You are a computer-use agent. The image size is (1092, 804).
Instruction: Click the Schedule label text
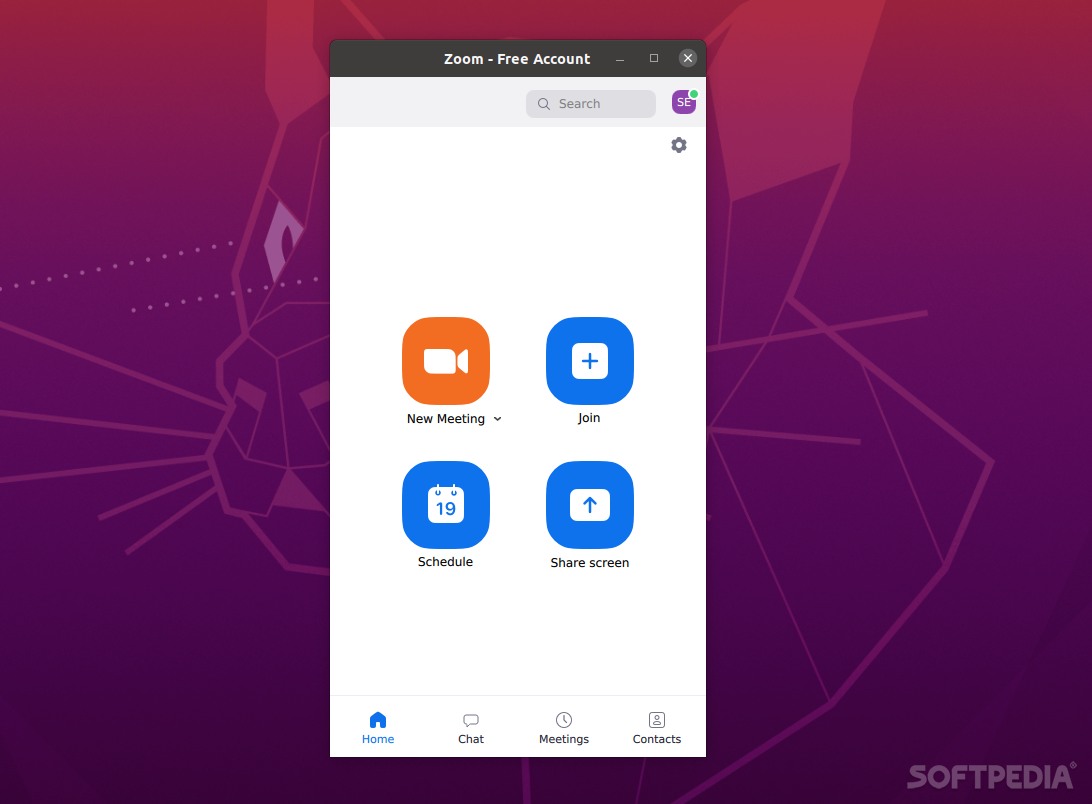[445, 562]
